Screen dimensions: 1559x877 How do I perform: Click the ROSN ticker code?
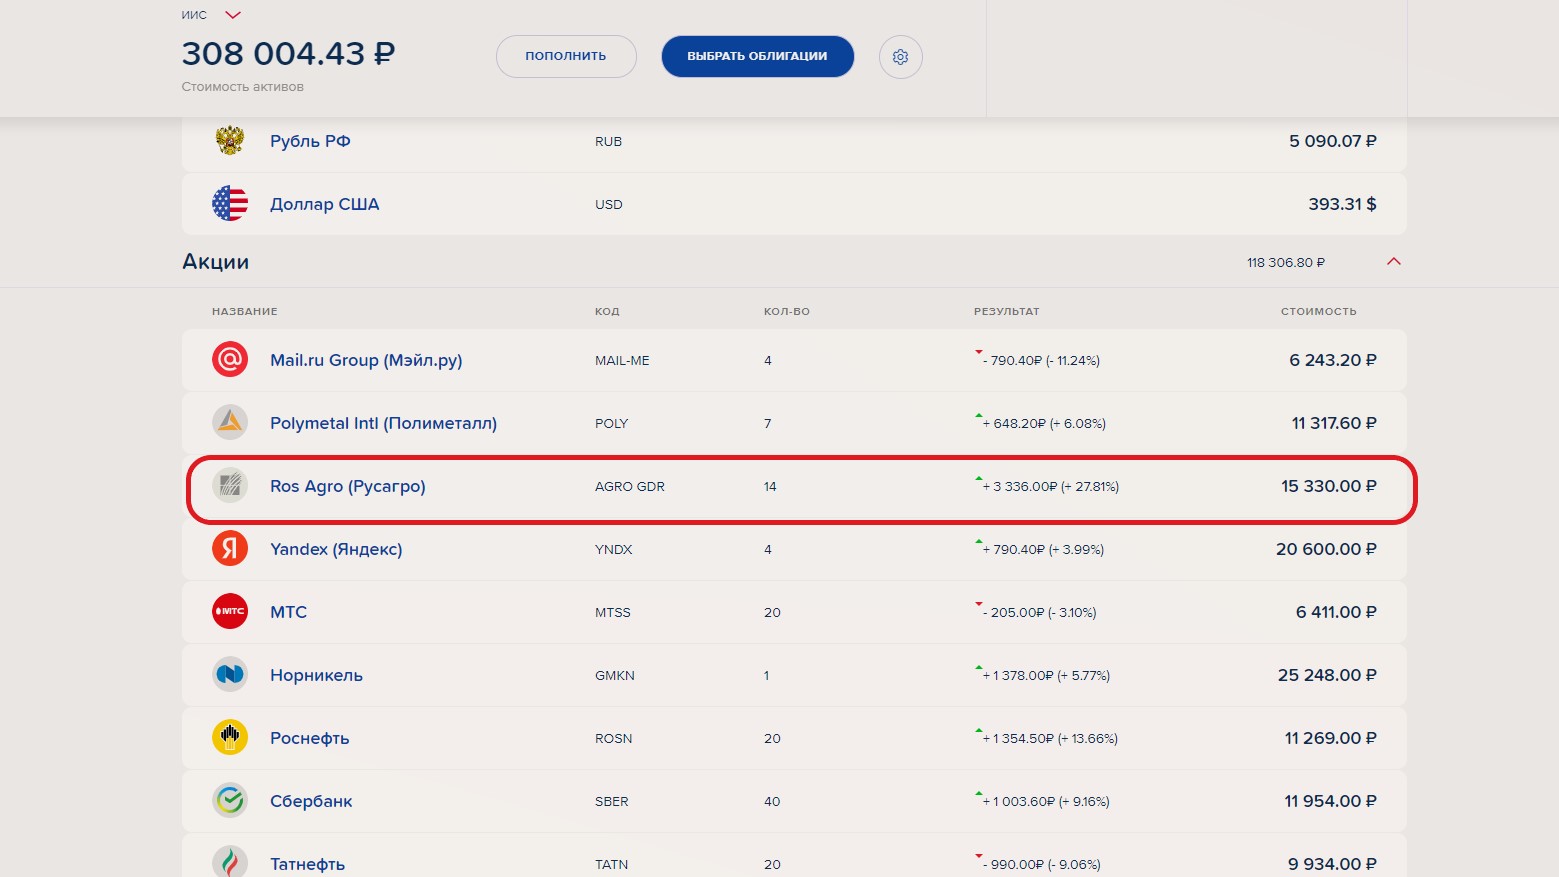(x=614, y=738)
